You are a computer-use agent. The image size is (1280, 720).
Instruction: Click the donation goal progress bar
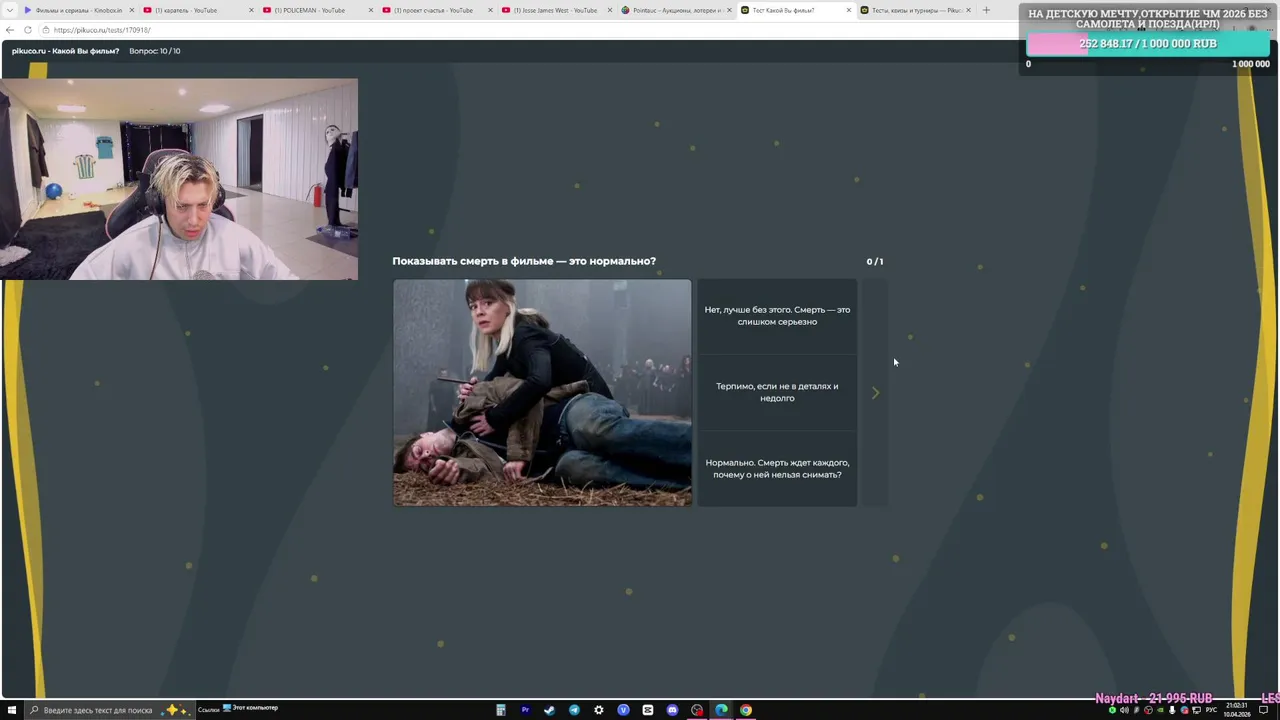click(1148, 44)
